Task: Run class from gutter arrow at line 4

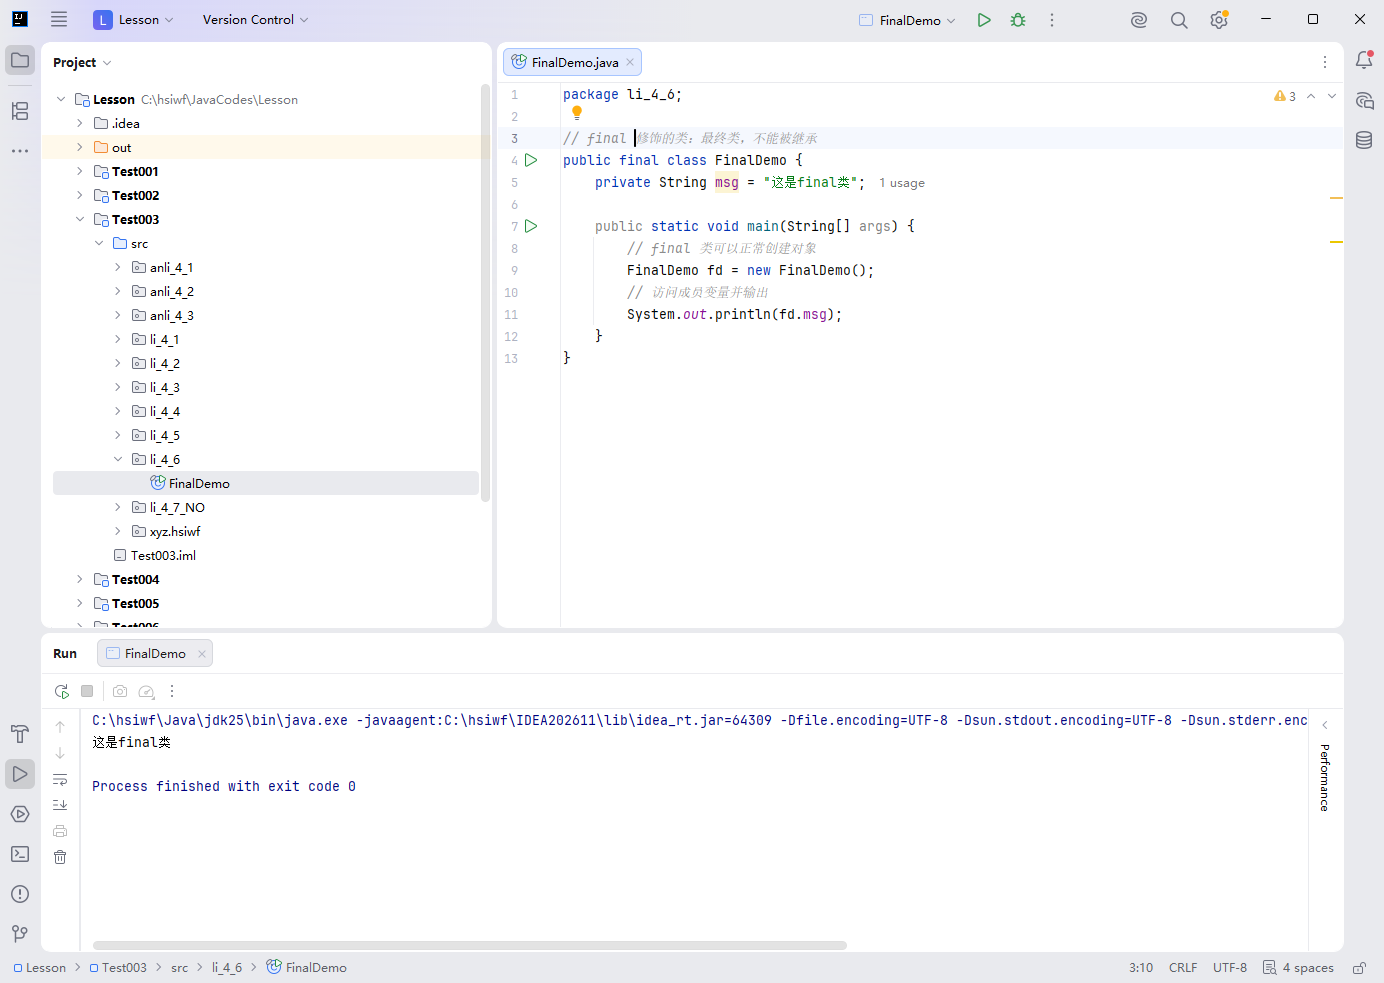Action: tap(531, 160)
